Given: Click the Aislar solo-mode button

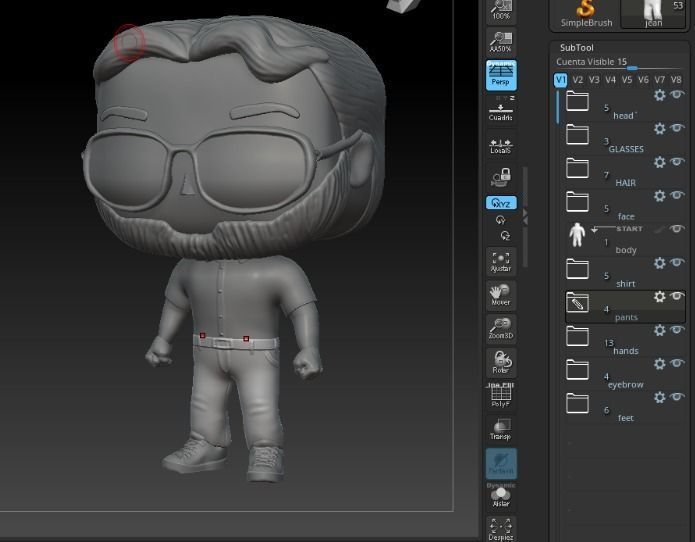Looking at the screenshot, I should [x=501, y=496].
